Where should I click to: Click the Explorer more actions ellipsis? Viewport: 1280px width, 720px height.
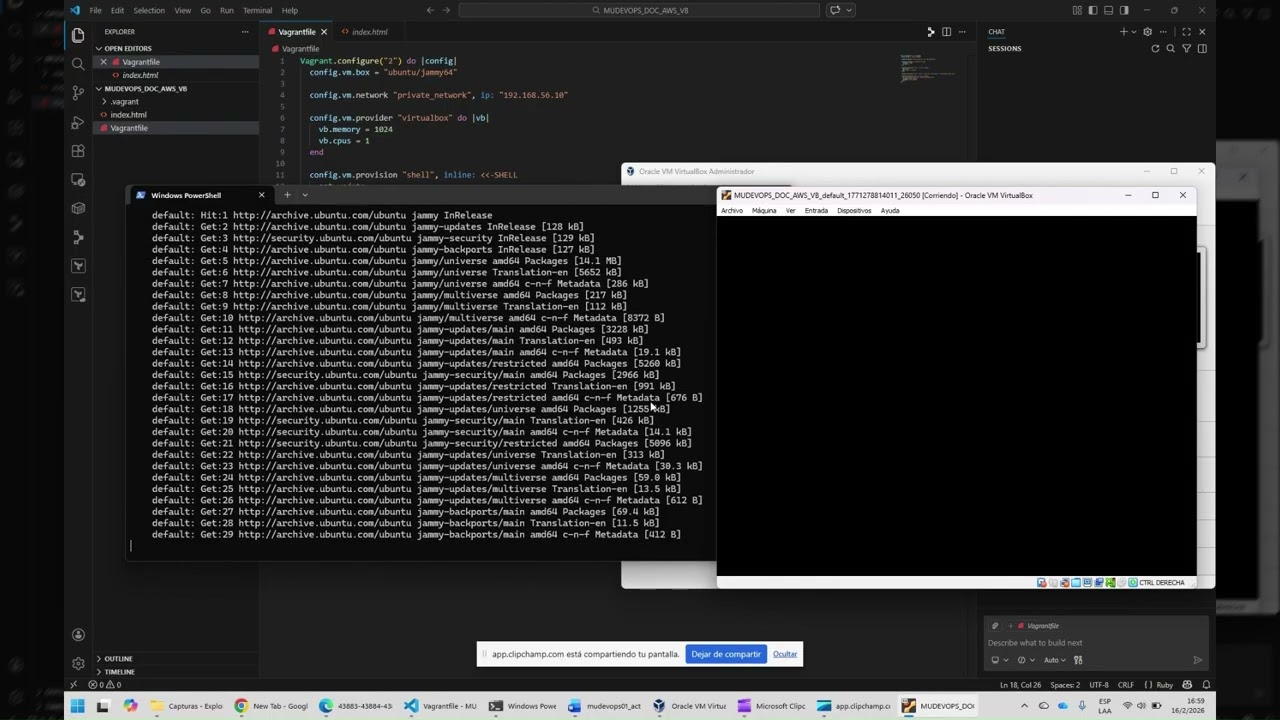(x=245, y=32)
